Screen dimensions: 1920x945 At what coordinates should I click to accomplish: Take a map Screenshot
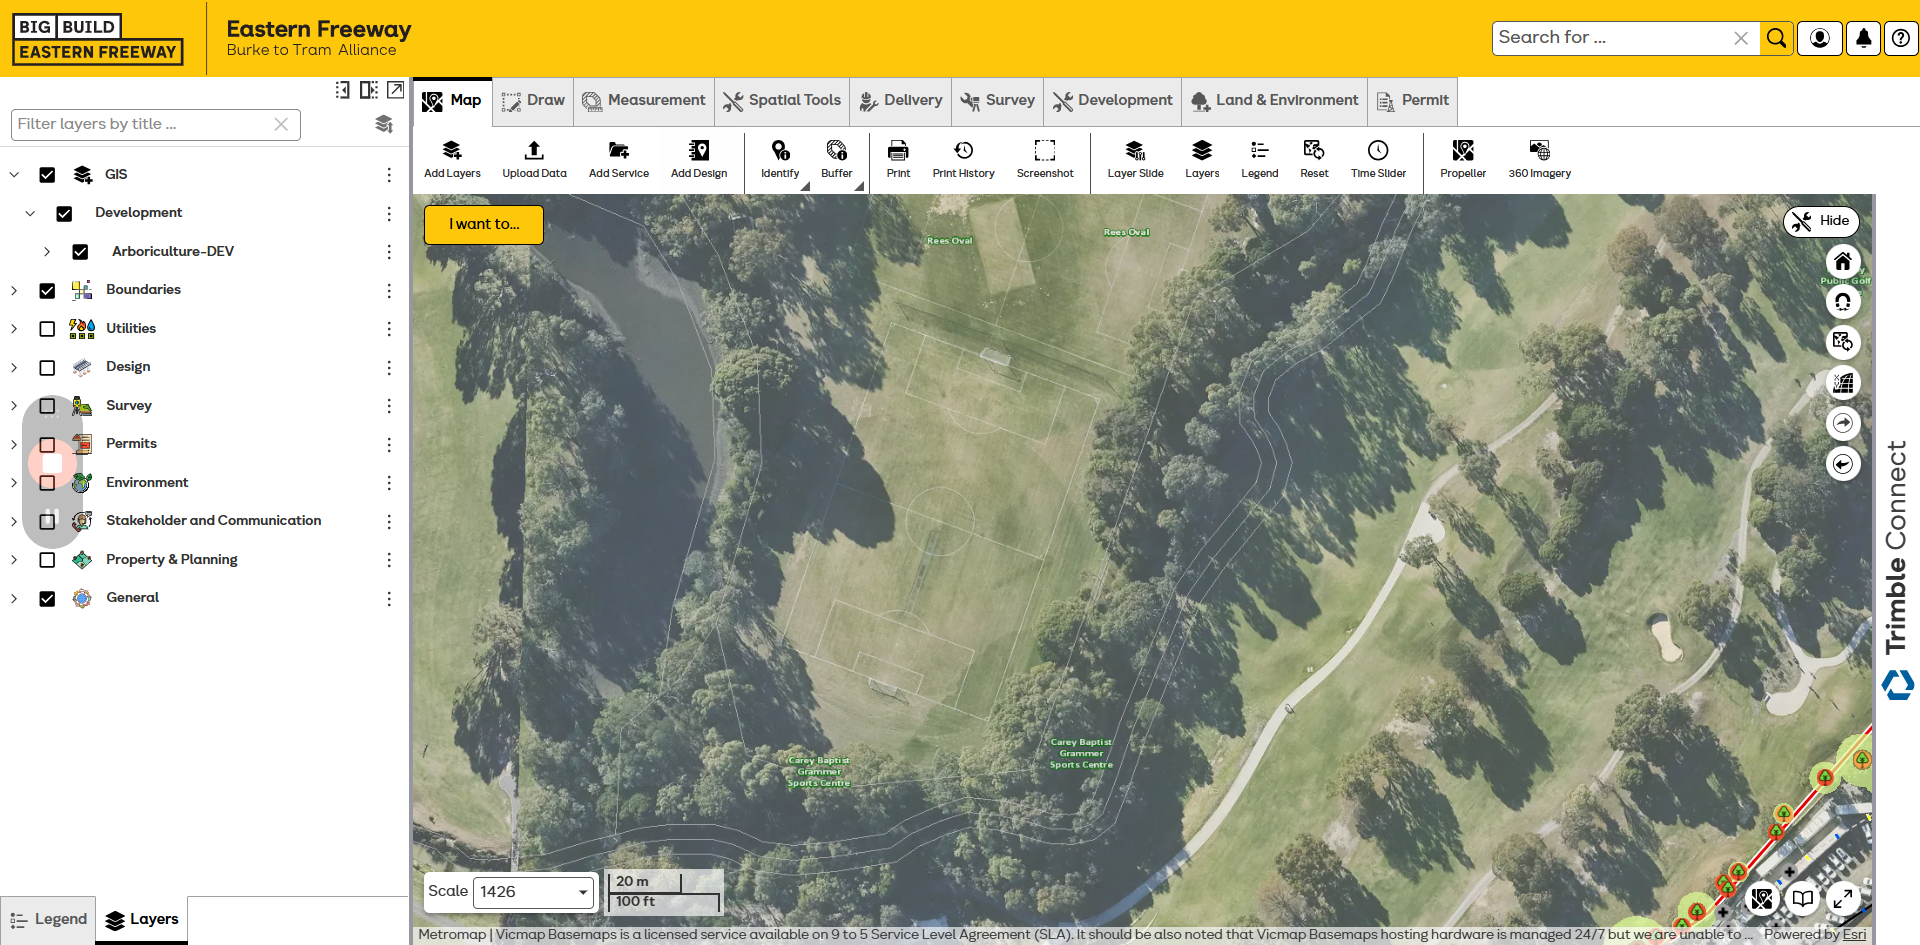click(x=1045, y=159)
